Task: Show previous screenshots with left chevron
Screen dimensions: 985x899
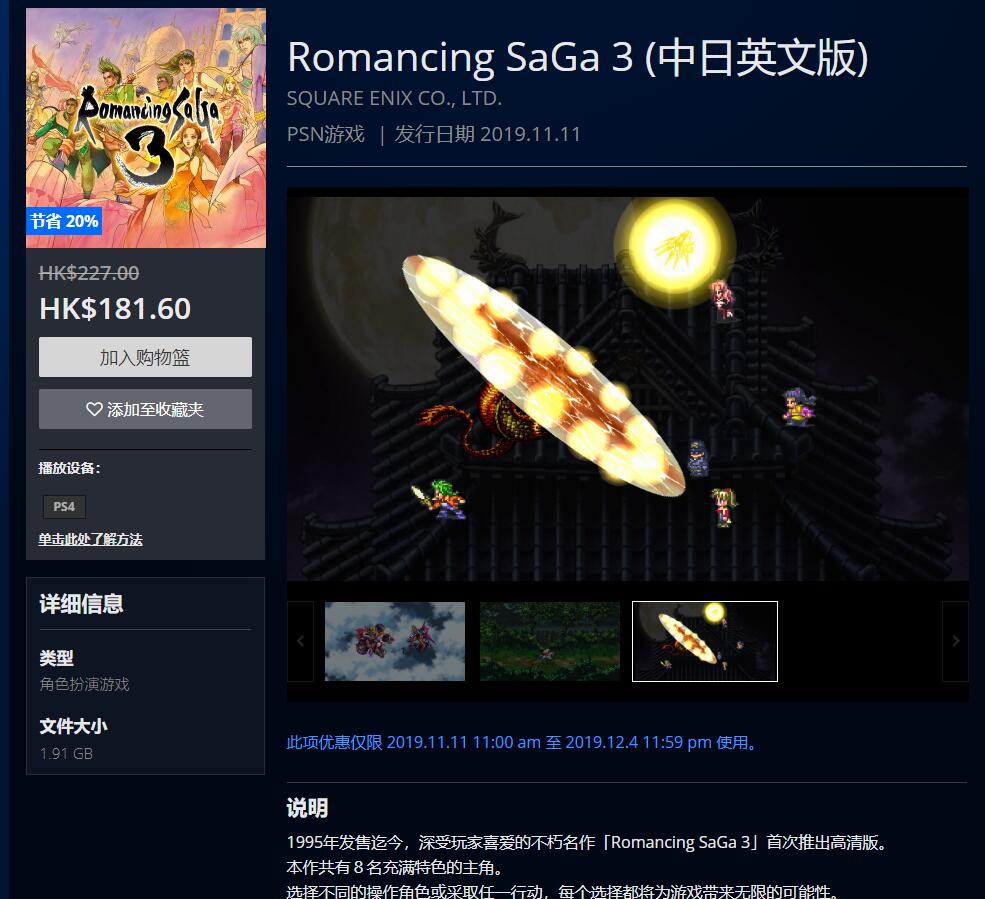Action: coord(300,641)
